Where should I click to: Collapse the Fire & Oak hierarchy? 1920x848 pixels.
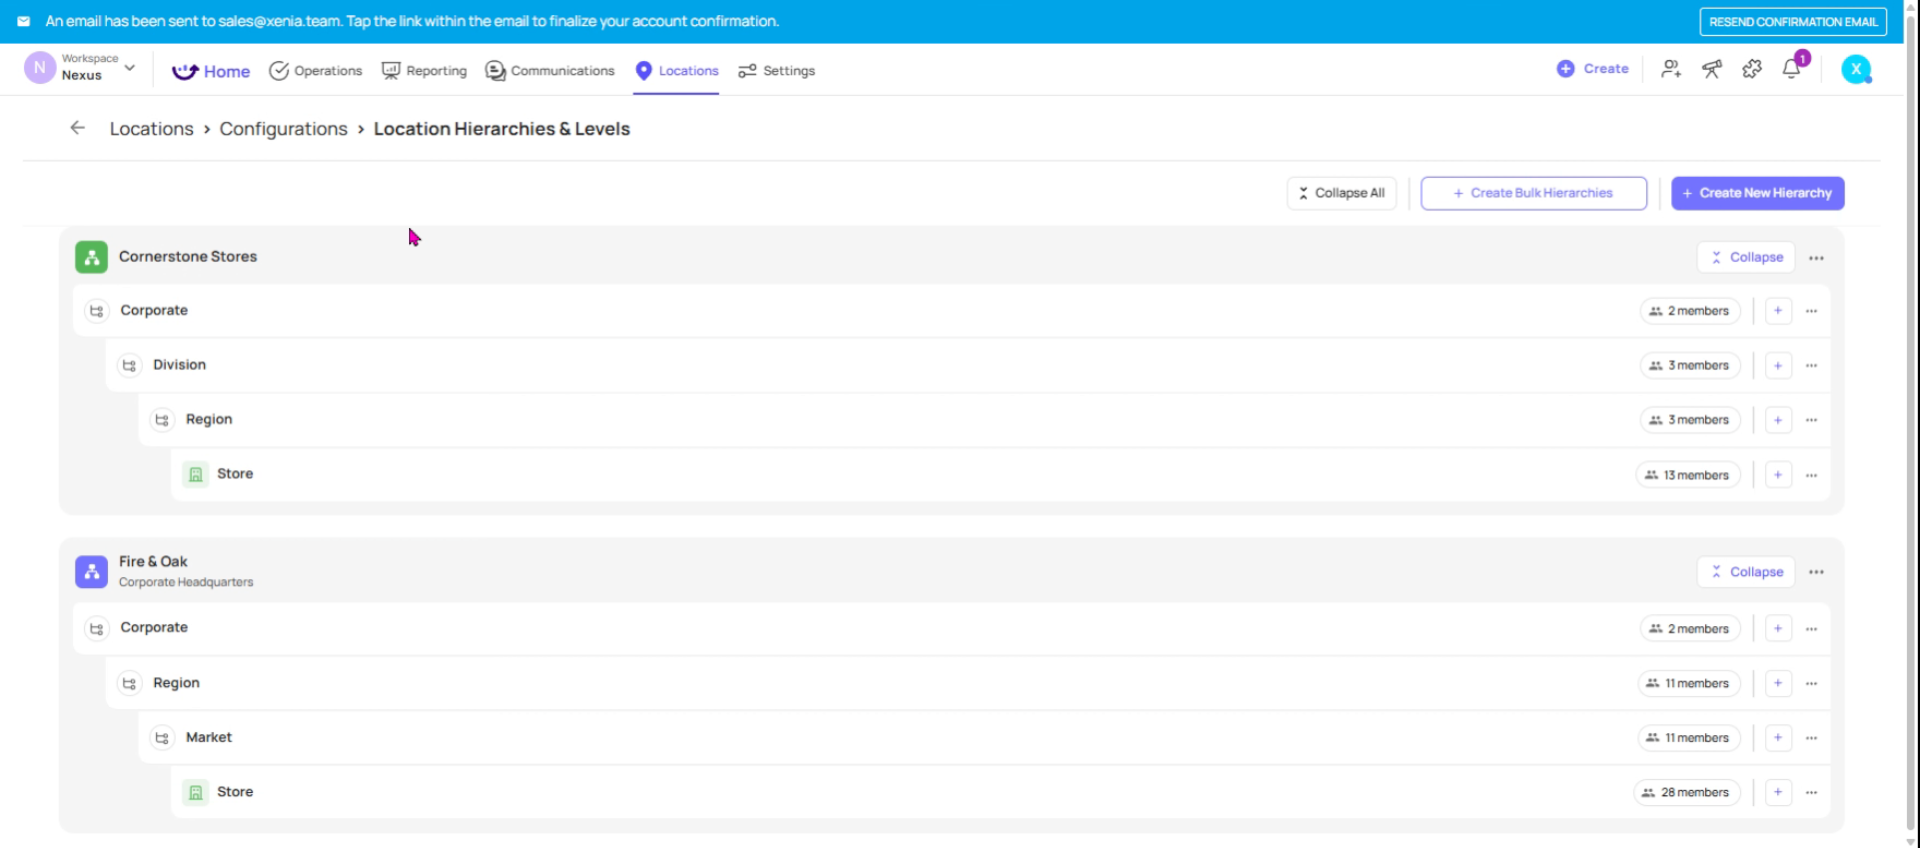coord(1746,572)
